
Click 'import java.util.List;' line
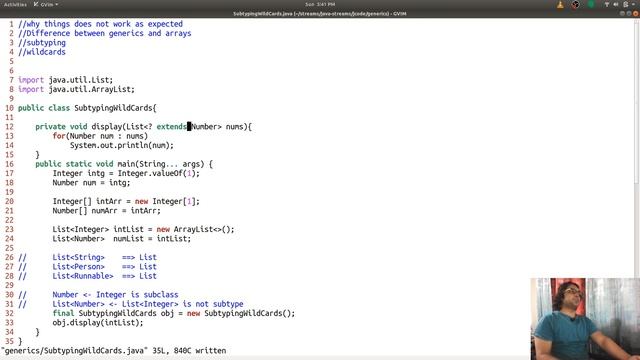tap(65, 80)
